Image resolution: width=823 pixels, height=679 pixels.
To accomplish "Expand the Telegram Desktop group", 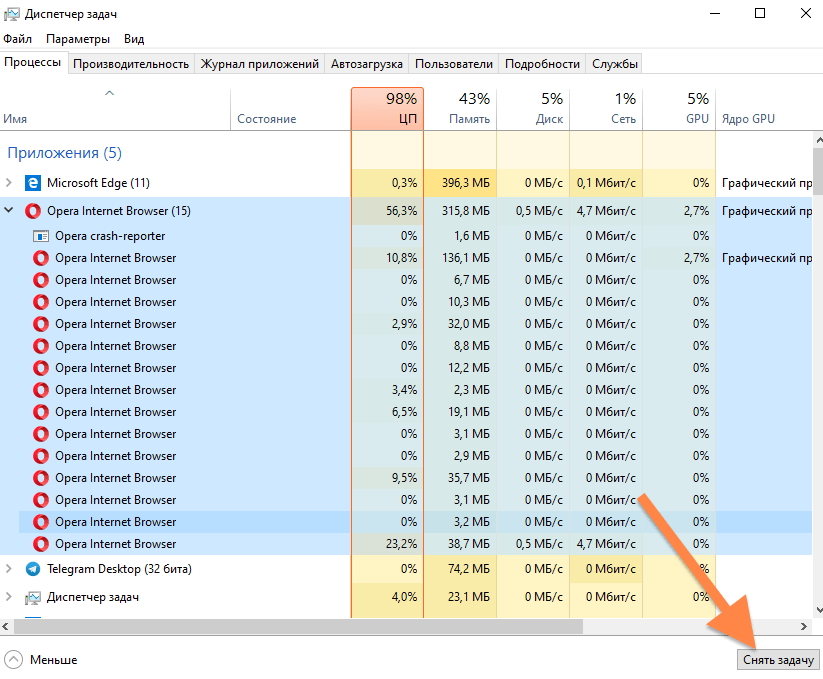I will point(8,569).
